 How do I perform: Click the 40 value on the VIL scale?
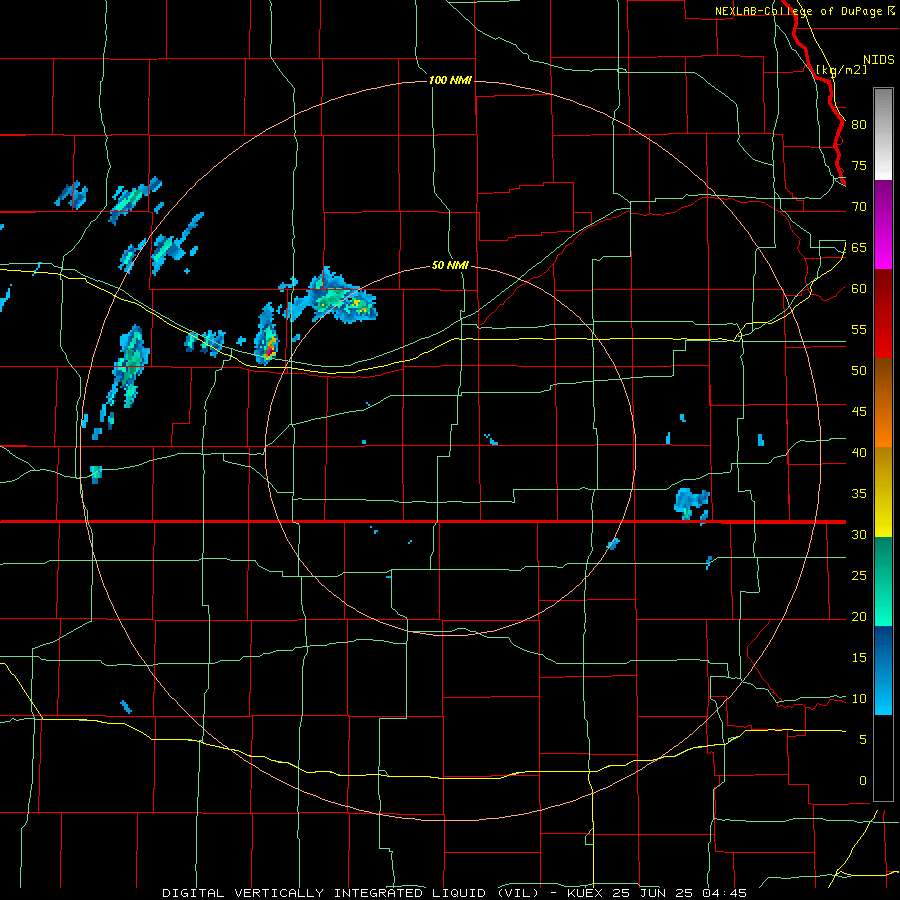859,453
